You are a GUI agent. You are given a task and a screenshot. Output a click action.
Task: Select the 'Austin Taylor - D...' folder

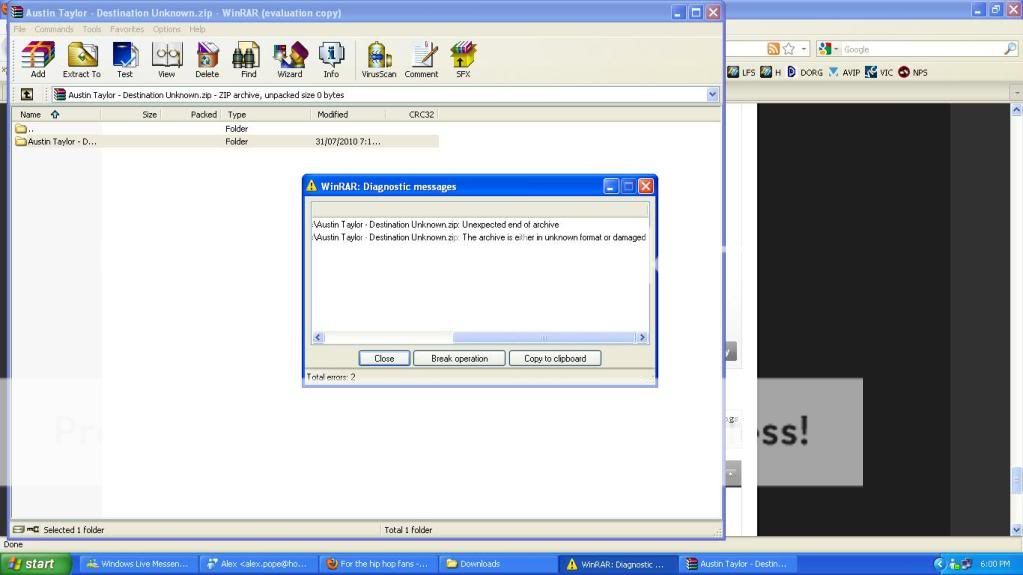point(225,142)
